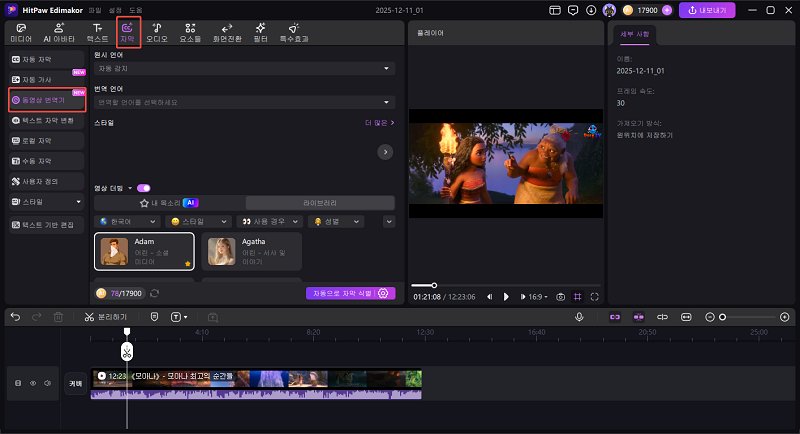The height and width of the screenshot is (434, 800).
Task: Open the user account avatar
Action: click(x=609, y=10)
